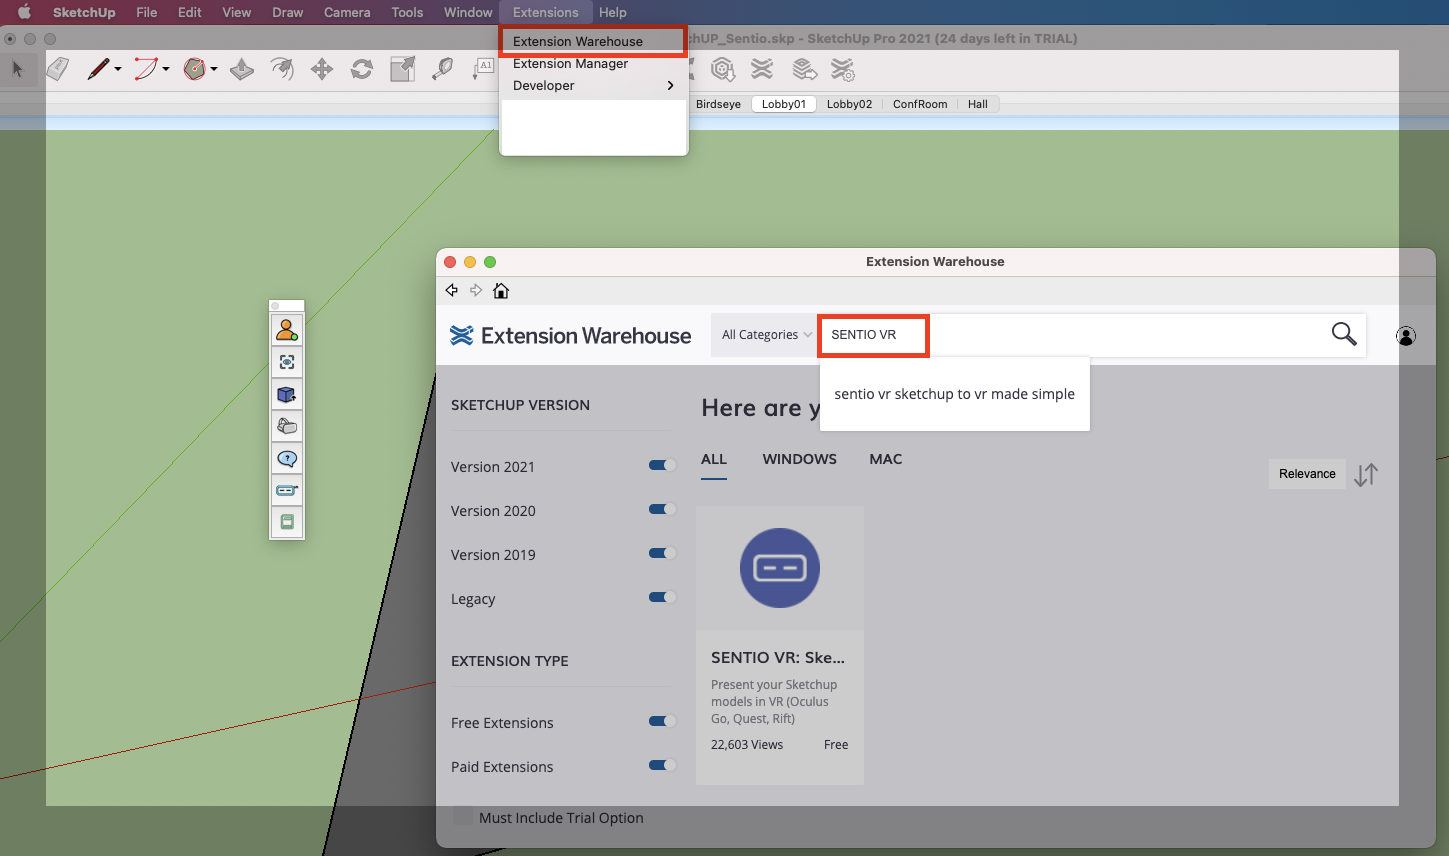Image resolution: width=1449 pixels, height=856 pixels.
Task: Click the SENTIO VR search field
Action: (x=1072, y=335)
